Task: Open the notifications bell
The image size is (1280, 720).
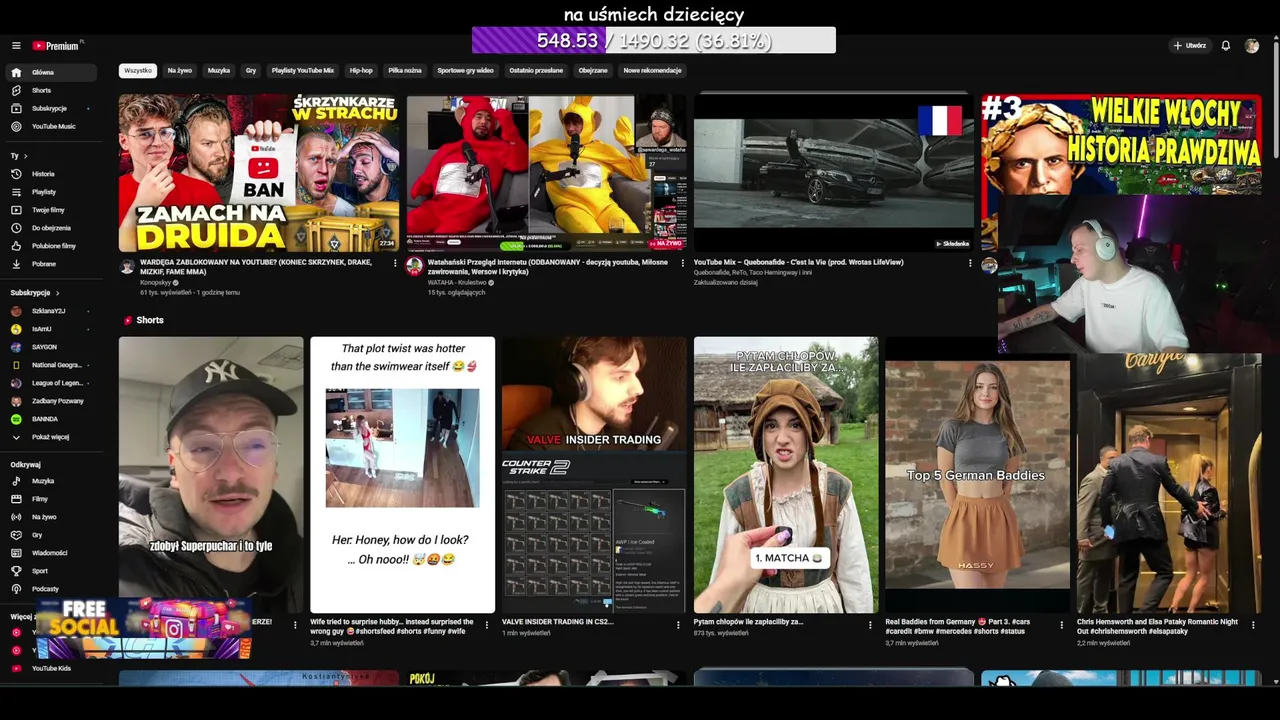Action: click(1225, 46)
